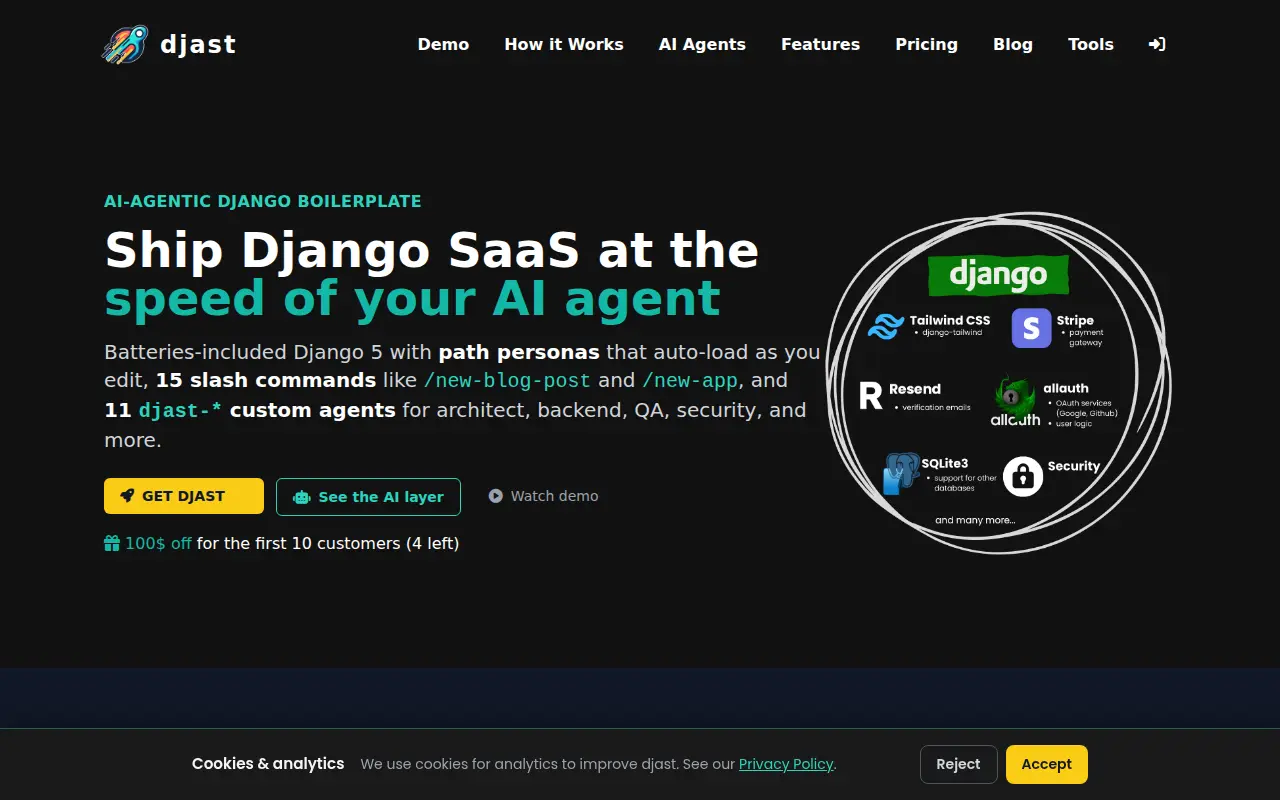Click the Tailwind CSS wave icon
This screenshot has height=800, width=1280.
click(886, 326)
